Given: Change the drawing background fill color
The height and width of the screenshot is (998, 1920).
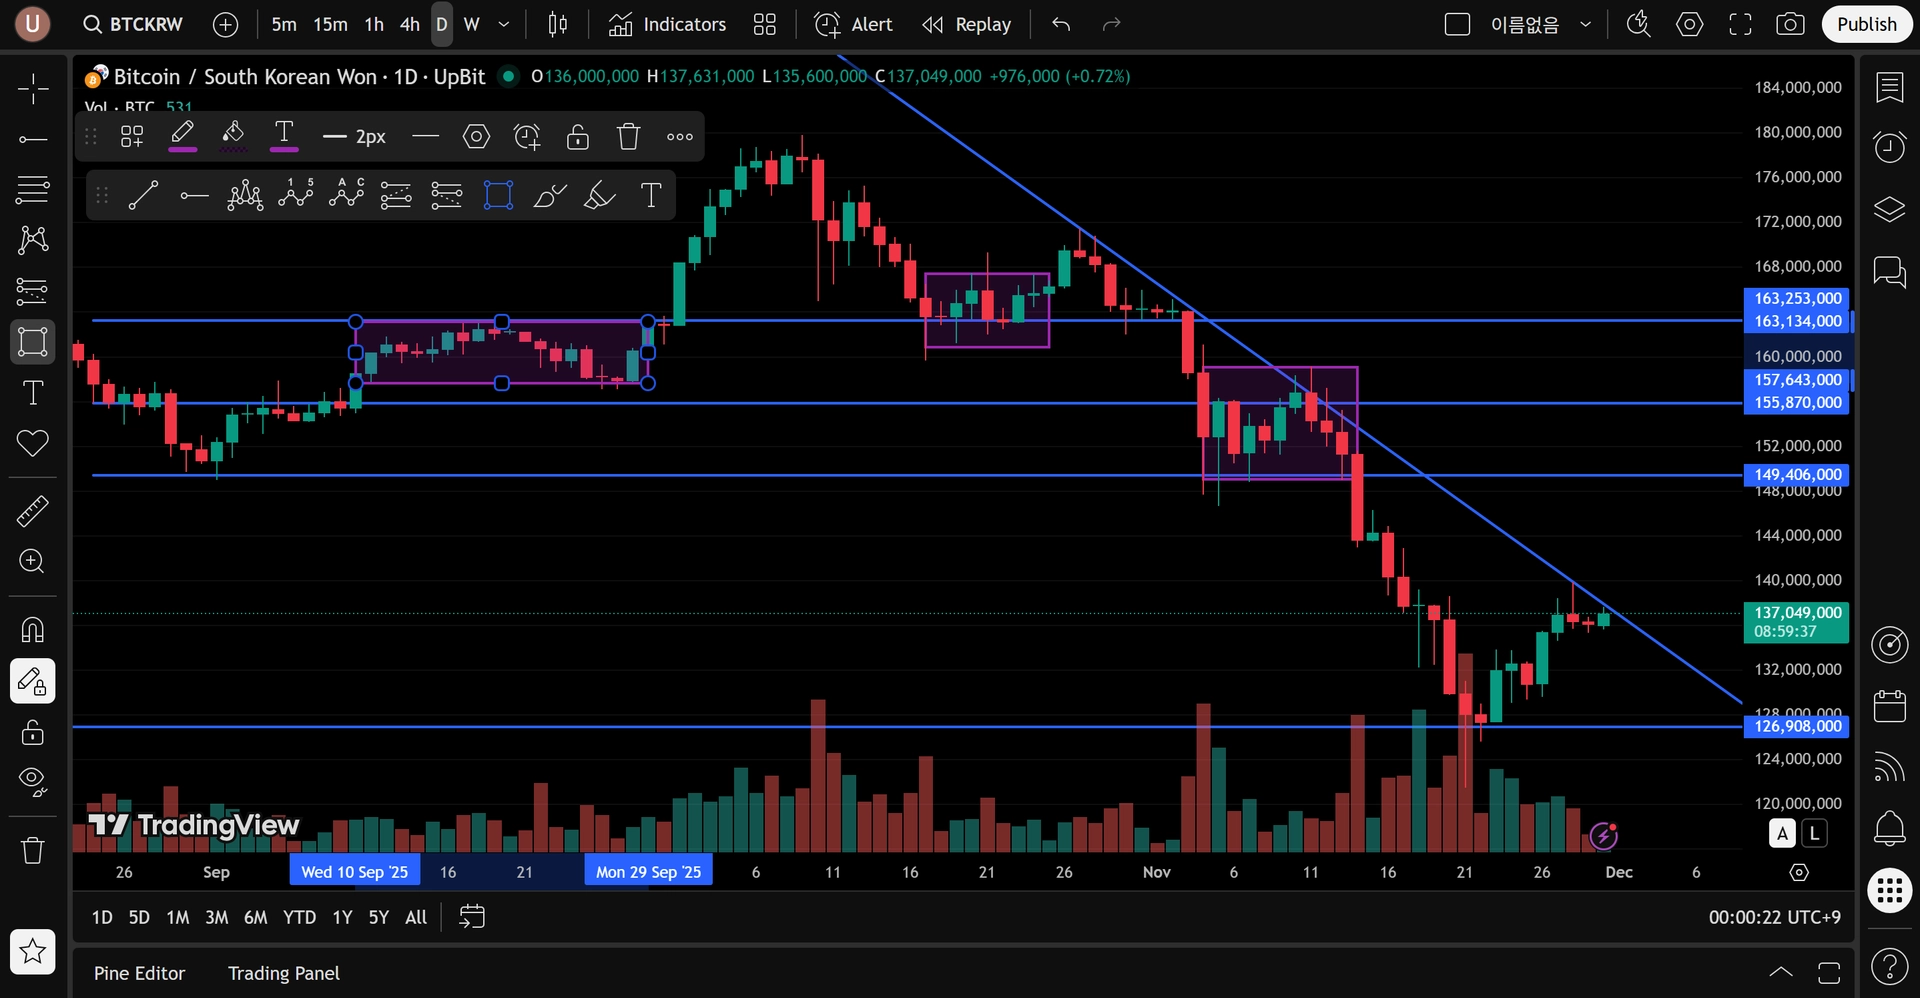Looking at the screenshot, I should tap(233, 137).
